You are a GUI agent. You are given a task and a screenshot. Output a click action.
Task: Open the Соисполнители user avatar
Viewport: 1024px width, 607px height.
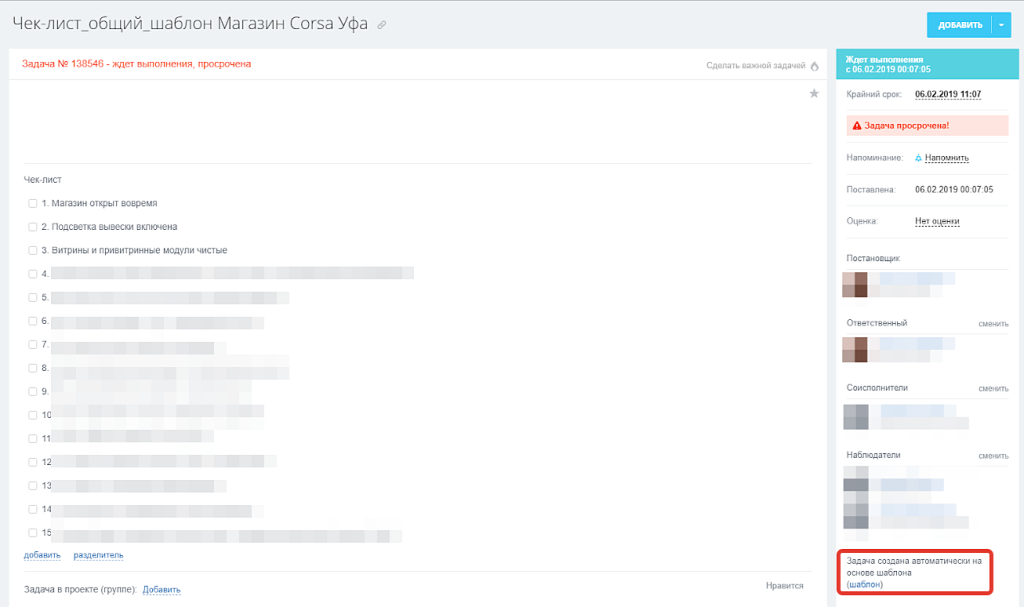(856, 417)
